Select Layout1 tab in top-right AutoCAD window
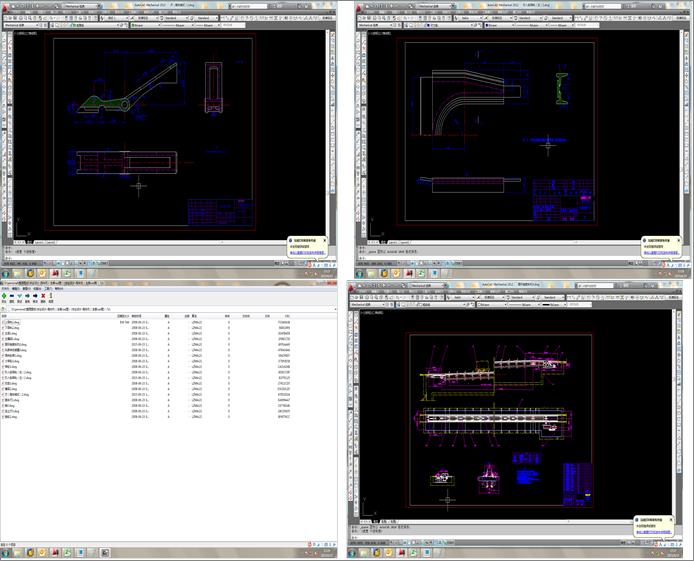Screen dimensions: 694x561 coord(393,242)
